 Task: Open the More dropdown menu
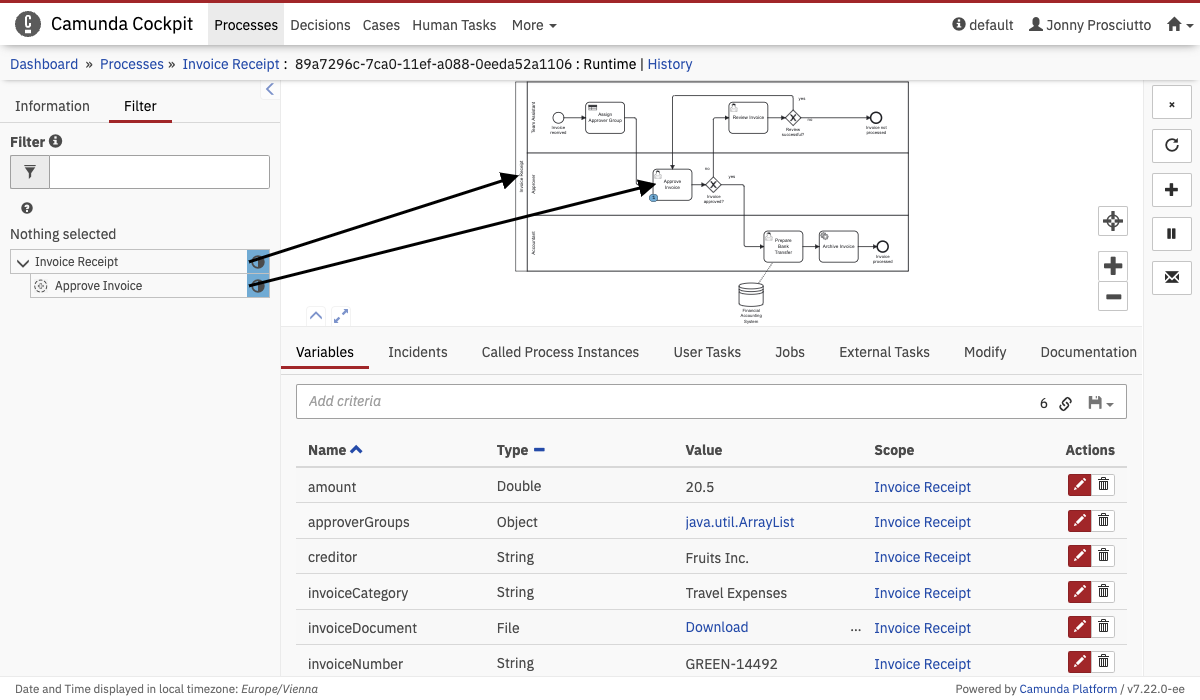534,25
